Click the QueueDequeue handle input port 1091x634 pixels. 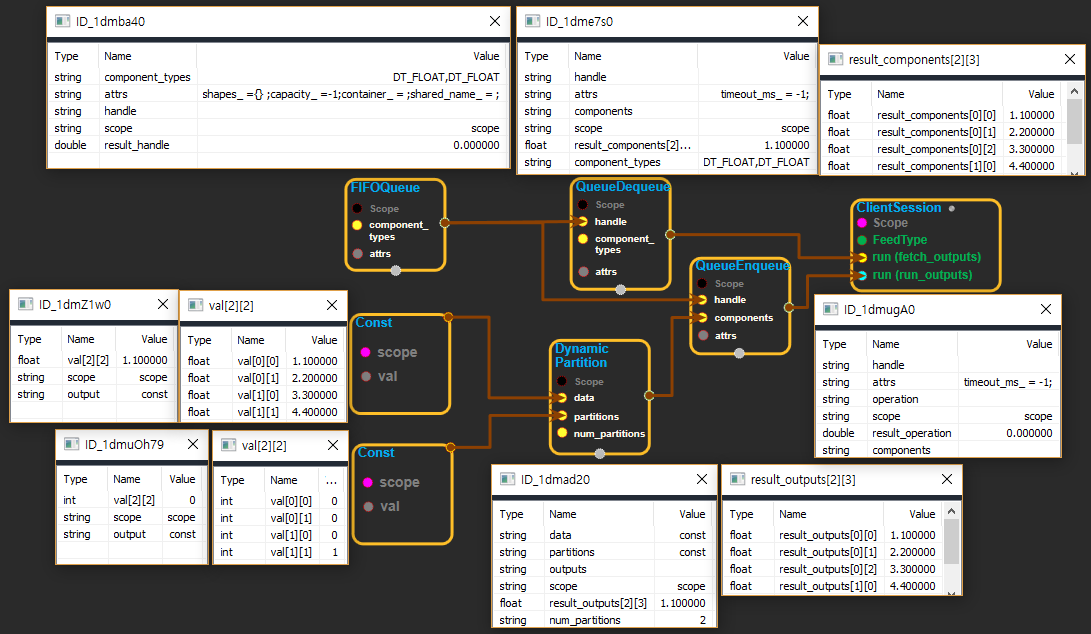coord(581,221)
